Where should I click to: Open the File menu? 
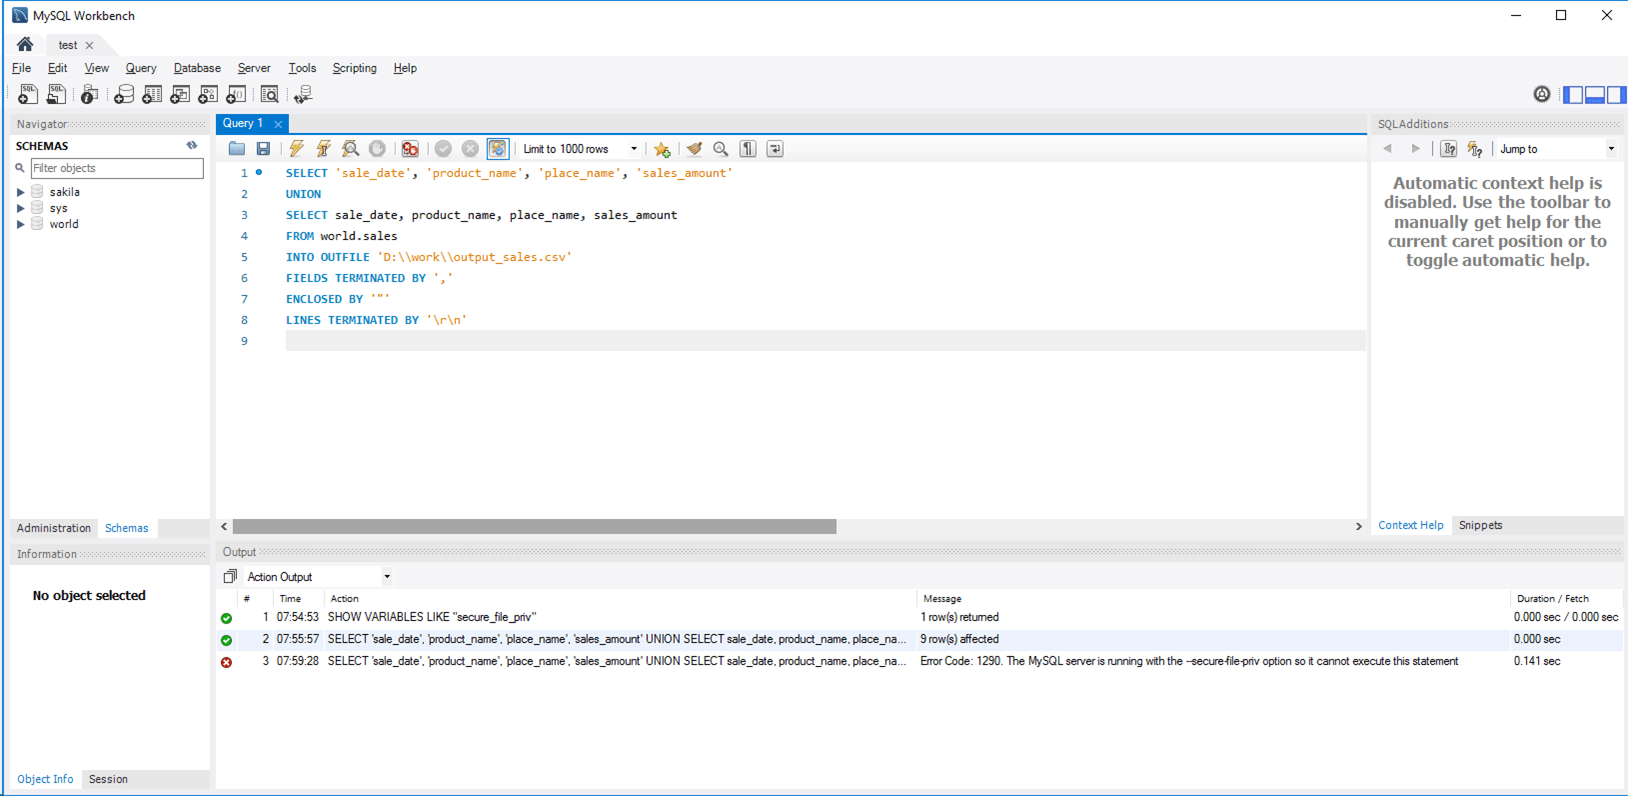tap(21, 68)
